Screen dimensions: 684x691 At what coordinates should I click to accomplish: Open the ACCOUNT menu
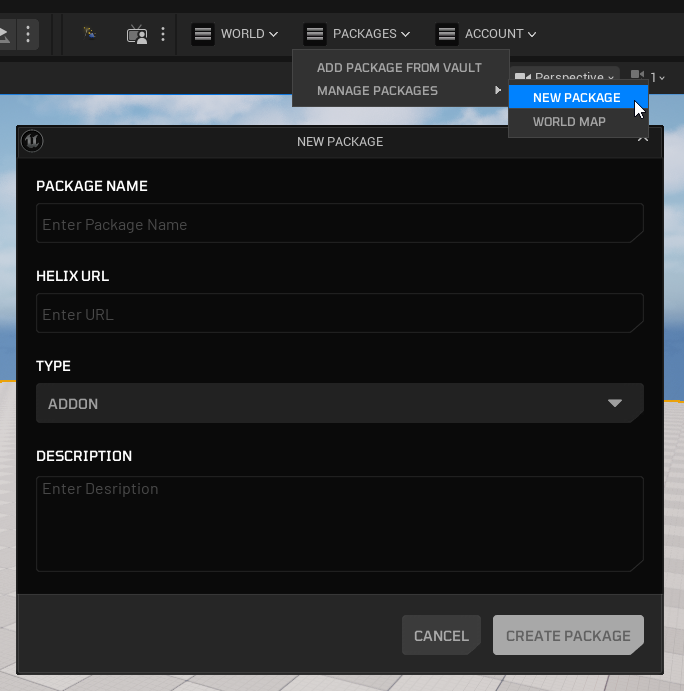point(486,34)
